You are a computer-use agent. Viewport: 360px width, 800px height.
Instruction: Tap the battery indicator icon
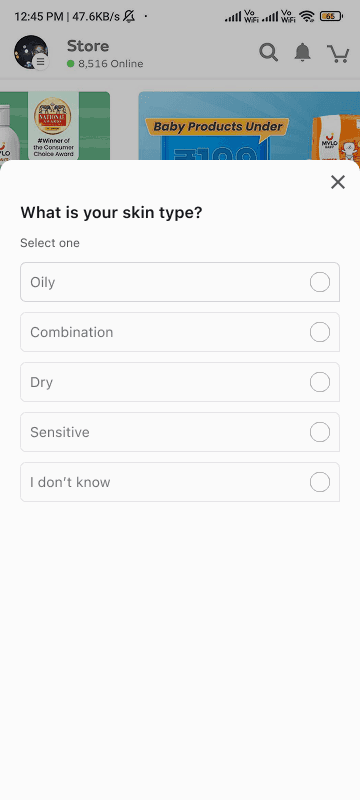[x=331, y=16]
